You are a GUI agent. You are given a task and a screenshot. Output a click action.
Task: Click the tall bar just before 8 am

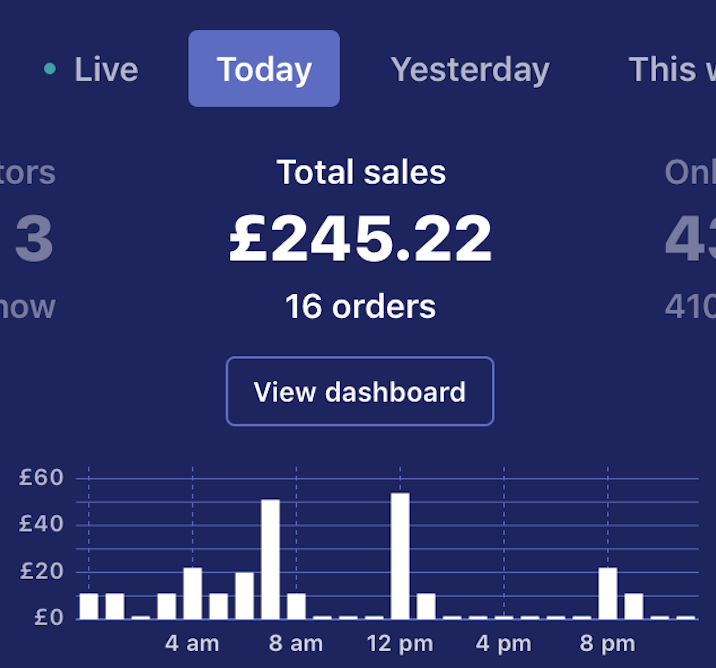click(270, 559)
